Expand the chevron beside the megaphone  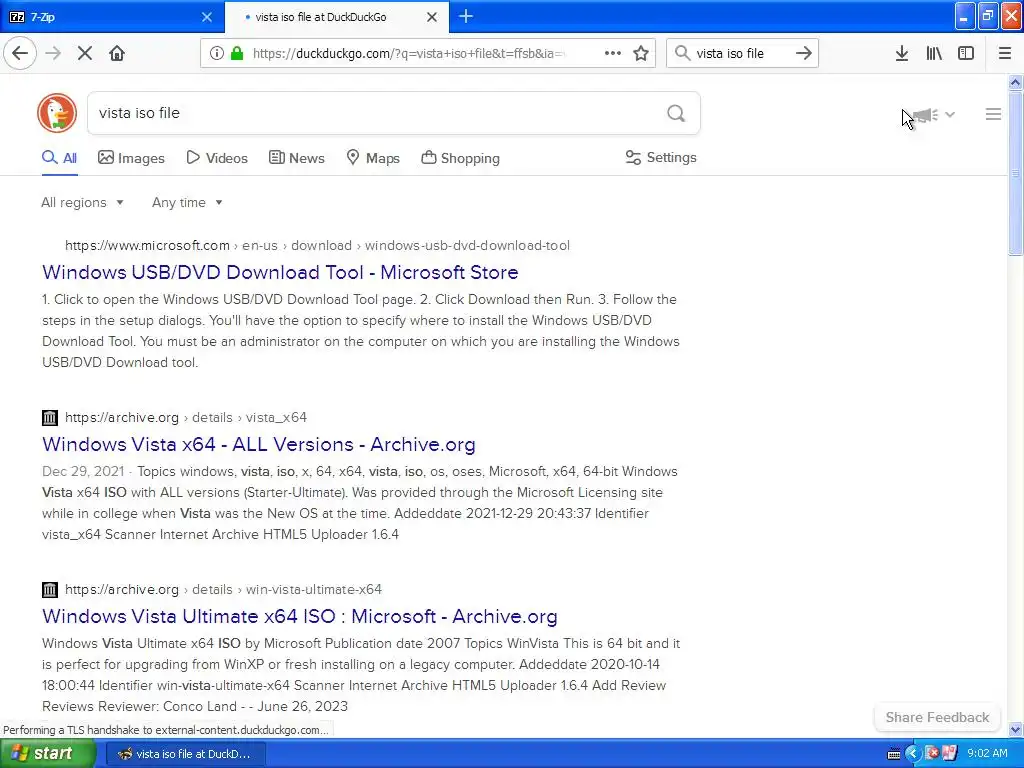[950, 114]
